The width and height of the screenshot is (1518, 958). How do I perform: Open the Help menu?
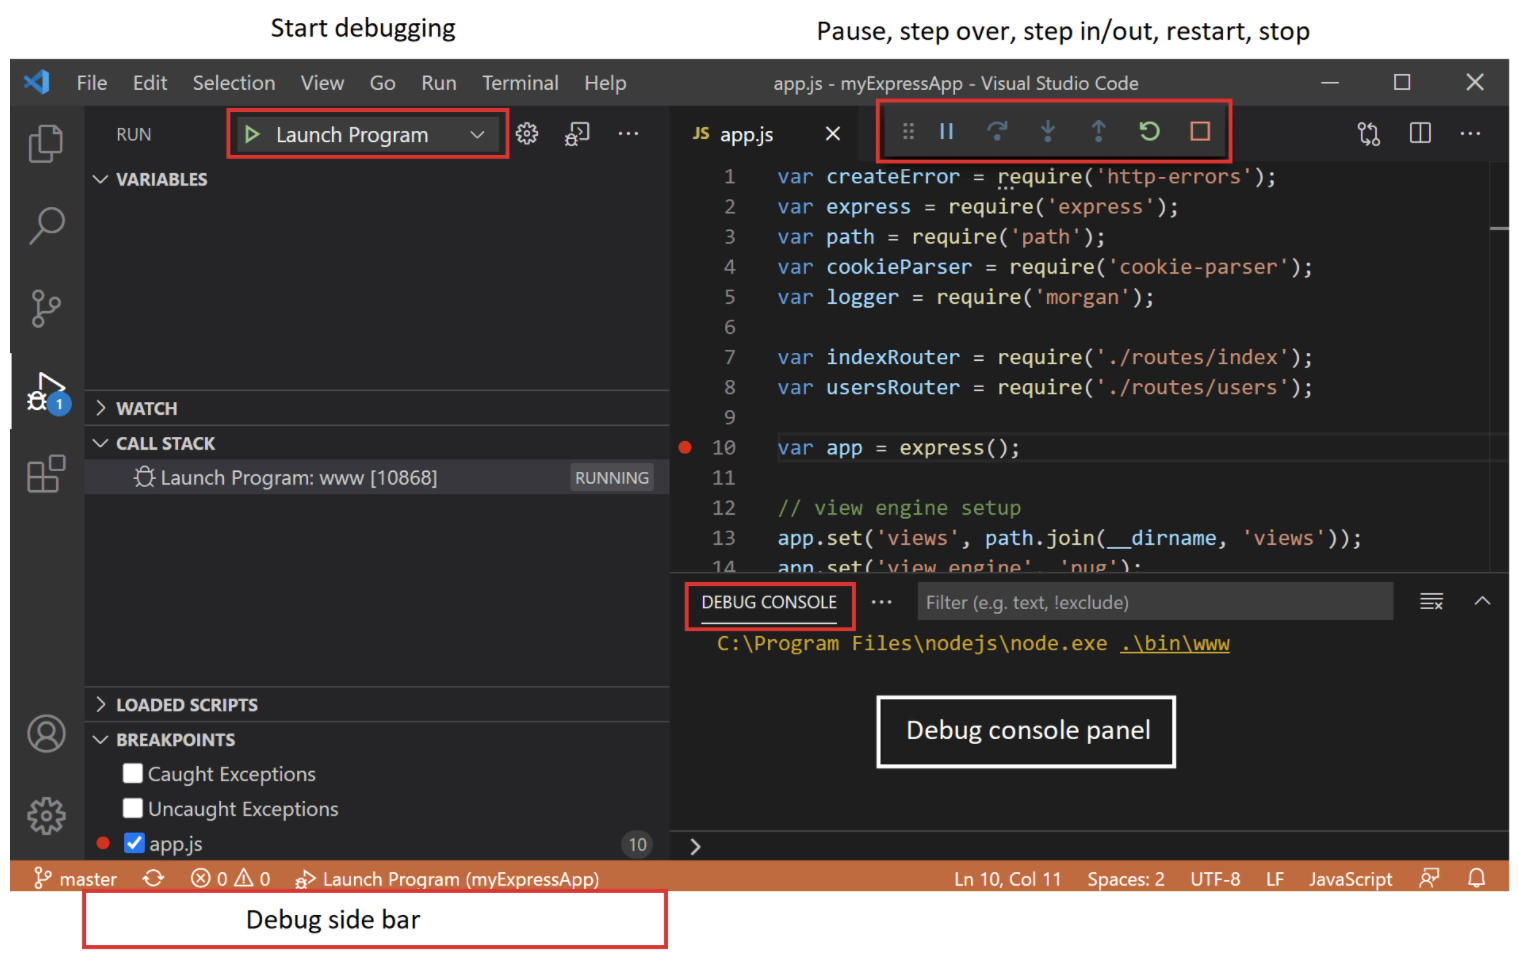point(605,83)
